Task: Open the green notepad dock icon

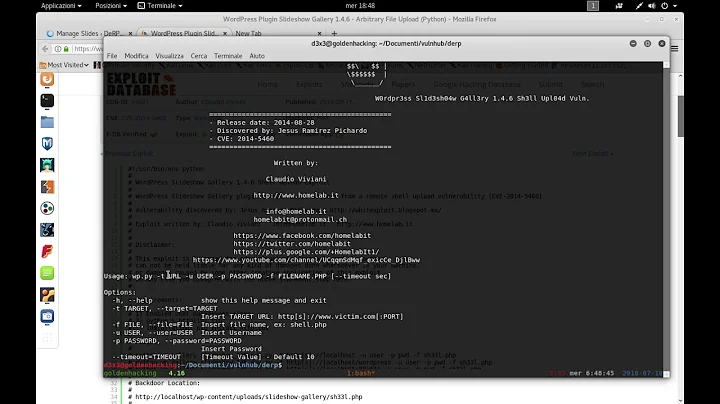Action: point(47,273)
